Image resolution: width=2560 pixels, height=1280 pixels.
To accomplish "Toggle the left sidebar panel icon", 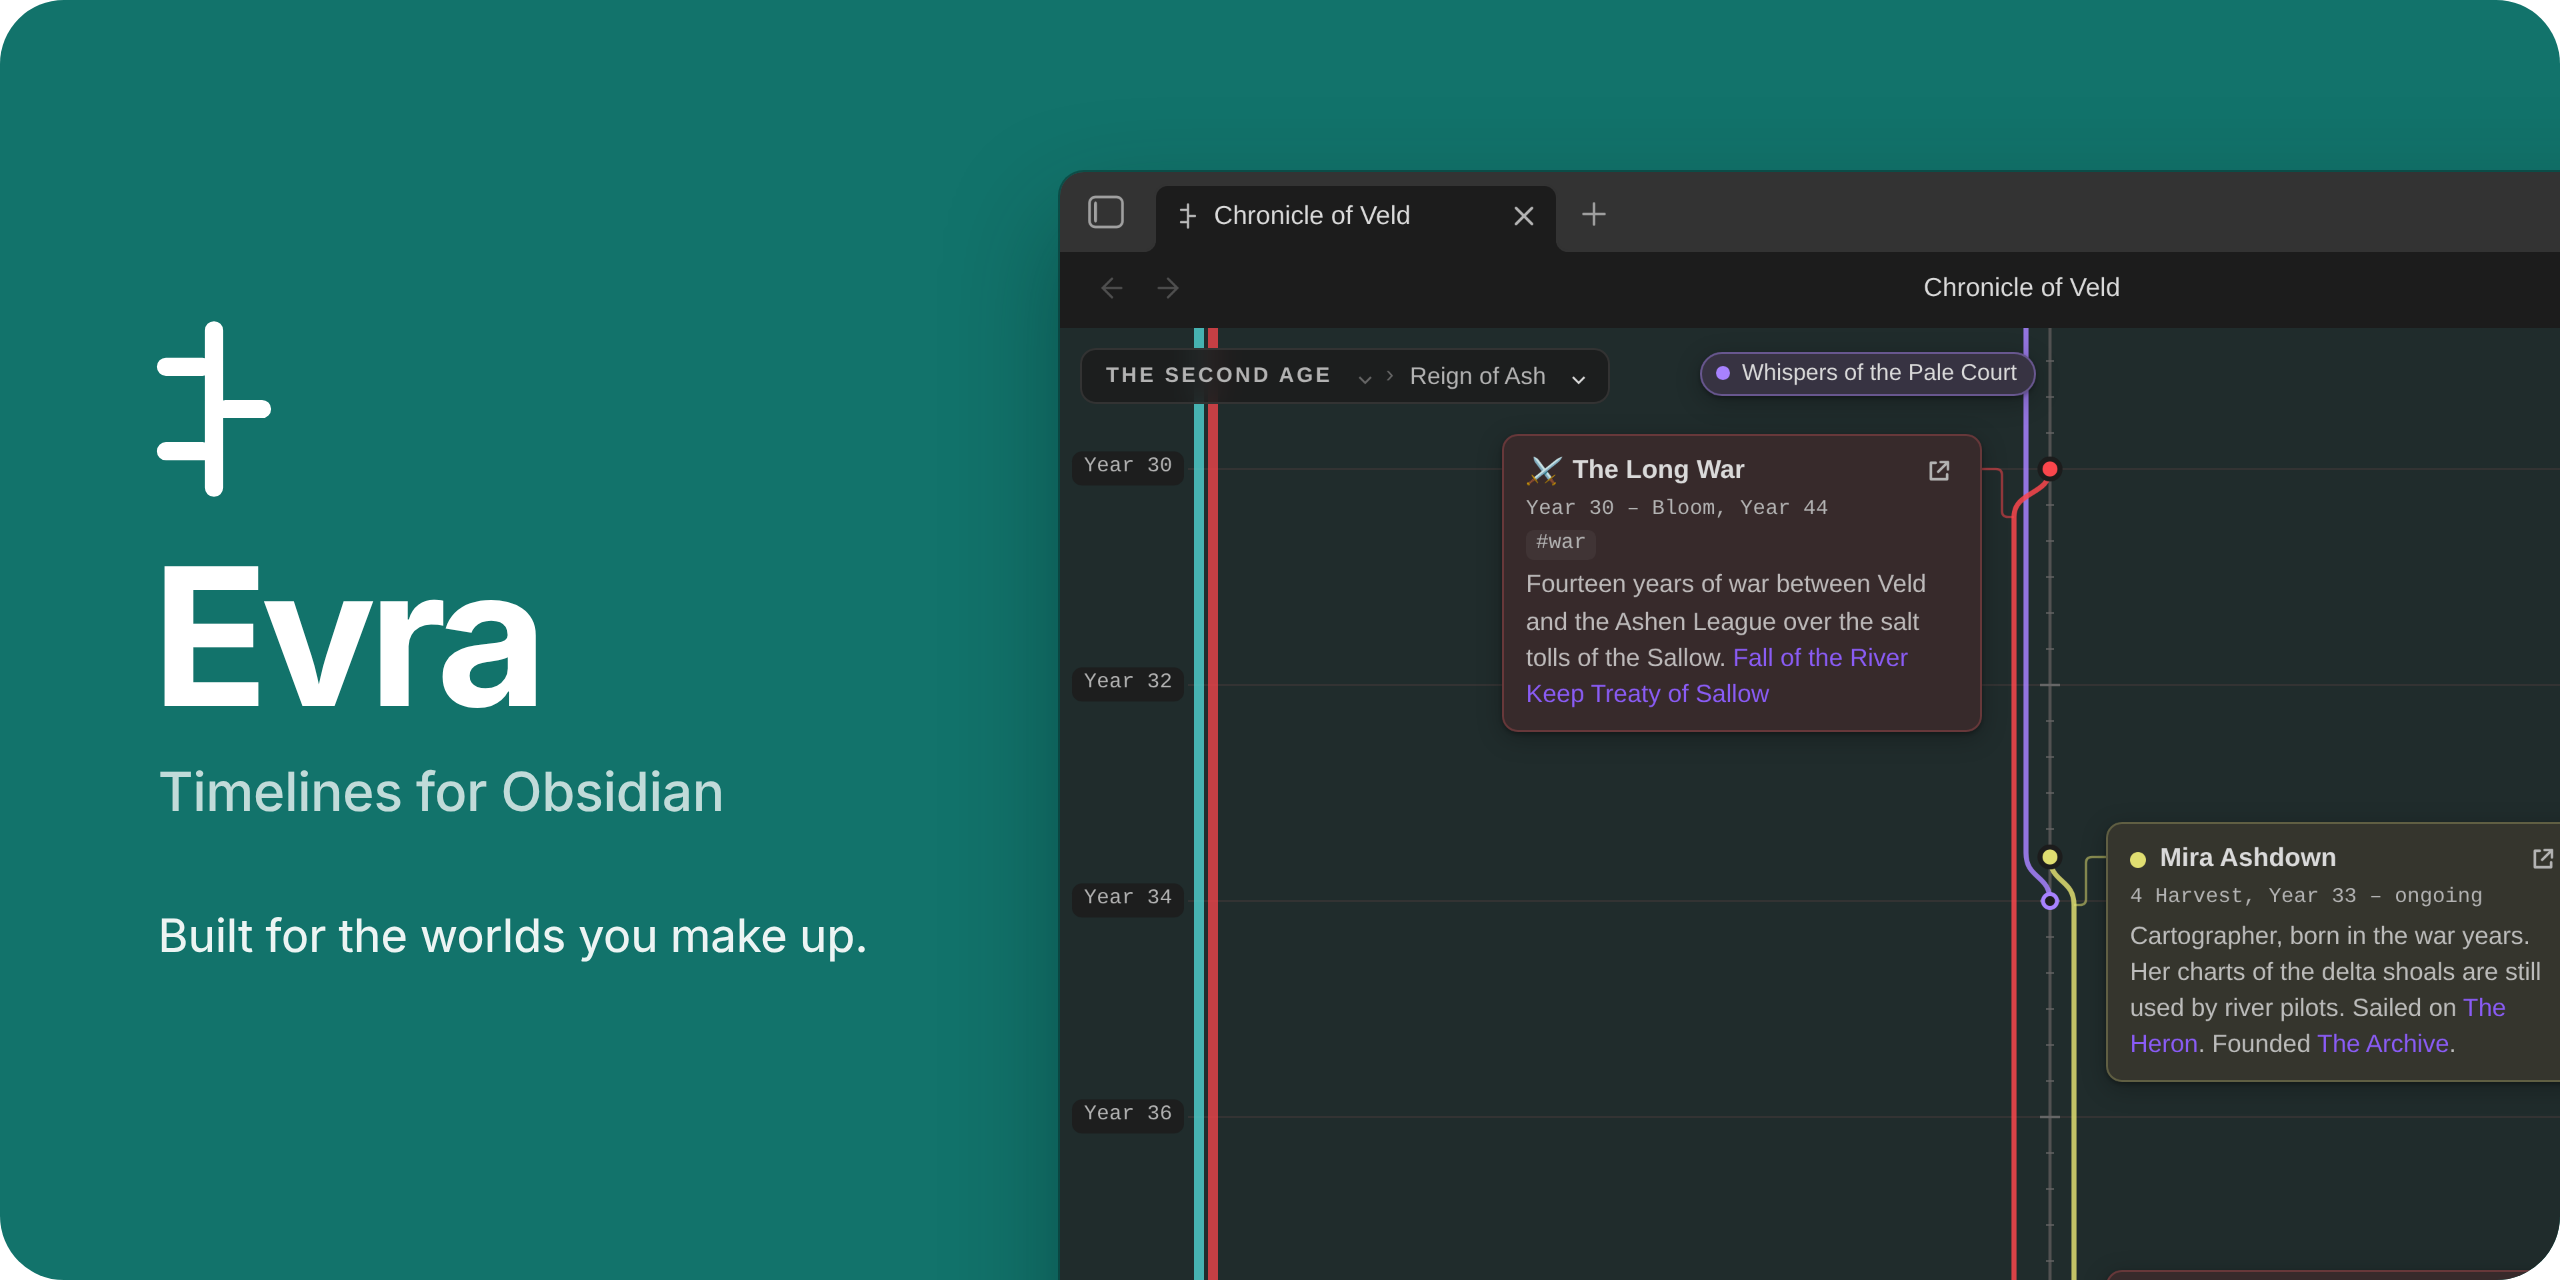I will tap(1106, 213).
